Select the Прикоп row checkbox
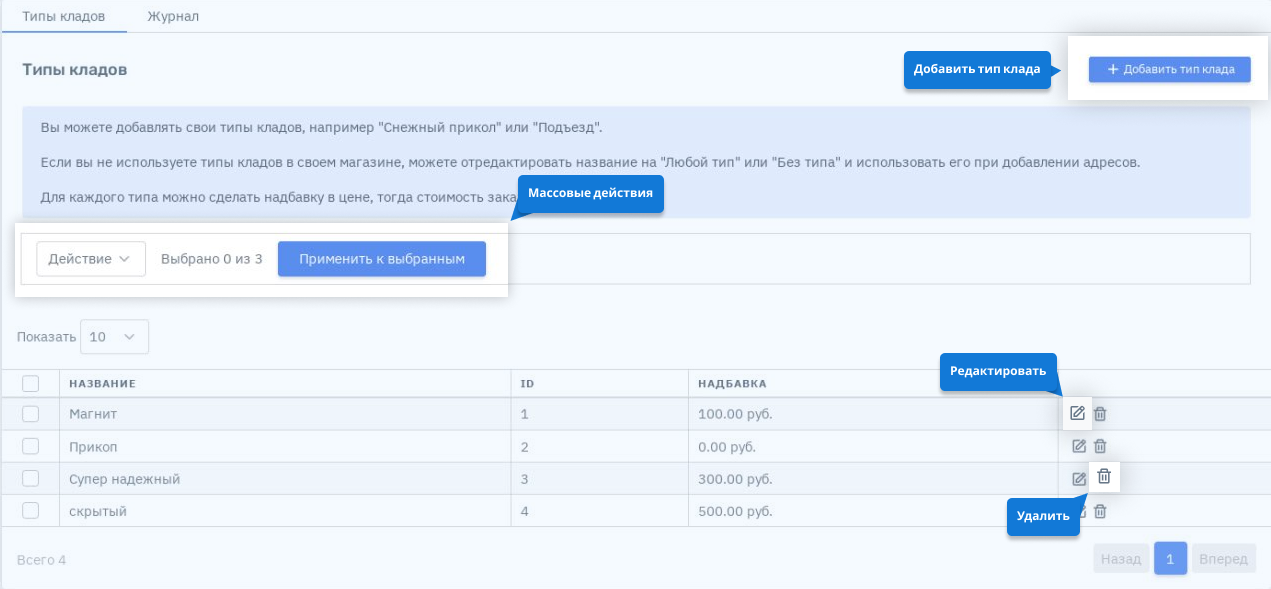Viewport: 1271px width, 589px height. coord(30,446)
